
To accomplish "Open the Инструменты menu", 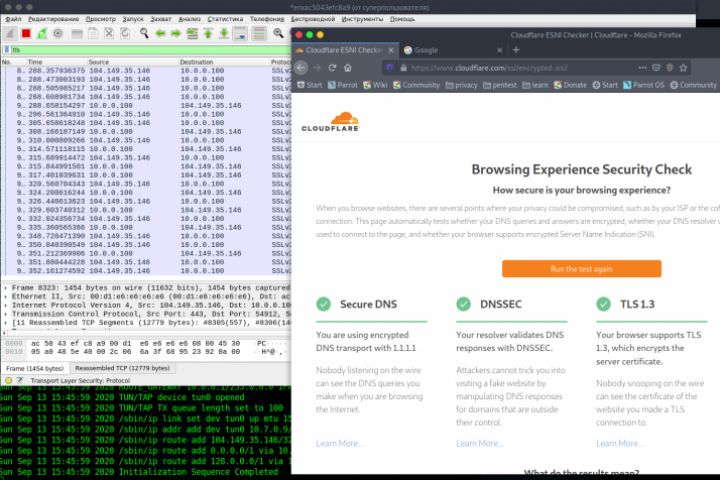I will pyautogui.click(x=362, y=19).
